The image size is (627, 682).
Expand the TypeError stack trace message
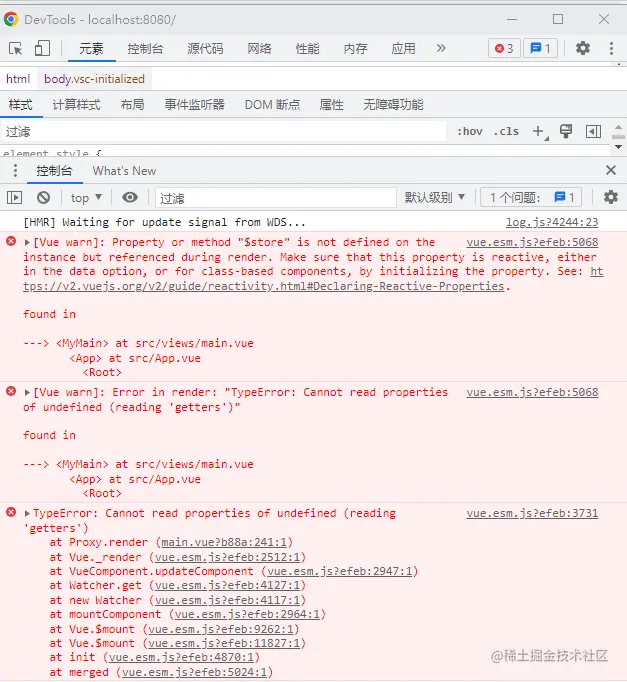coord(27,513)
